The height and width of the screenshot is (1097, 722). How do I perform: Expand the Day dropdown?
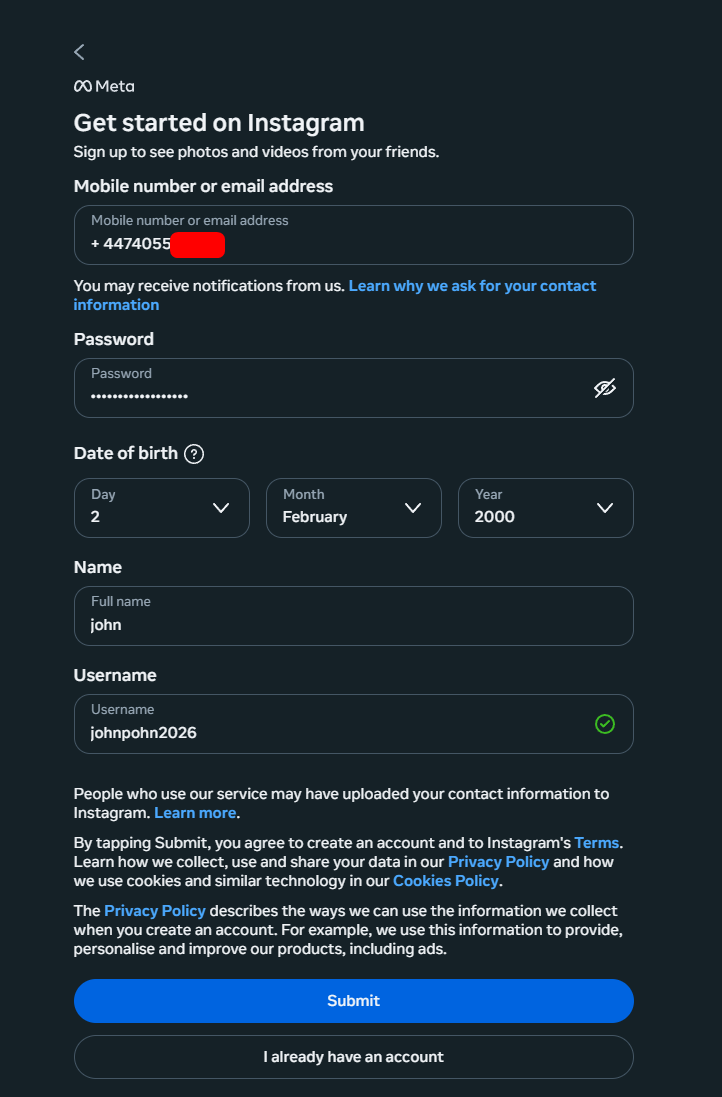[x=162, y=508]
